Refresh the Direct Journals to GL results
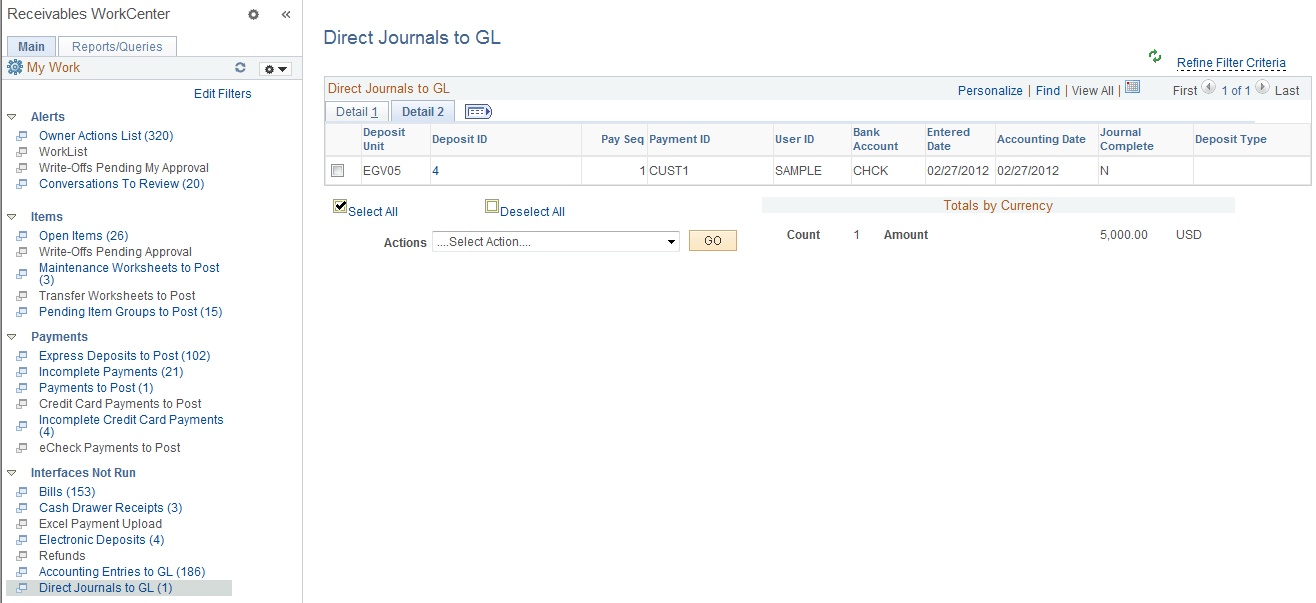This screenshot has height=603, width=1316. pyautogui.click(x=1154, y=57)
